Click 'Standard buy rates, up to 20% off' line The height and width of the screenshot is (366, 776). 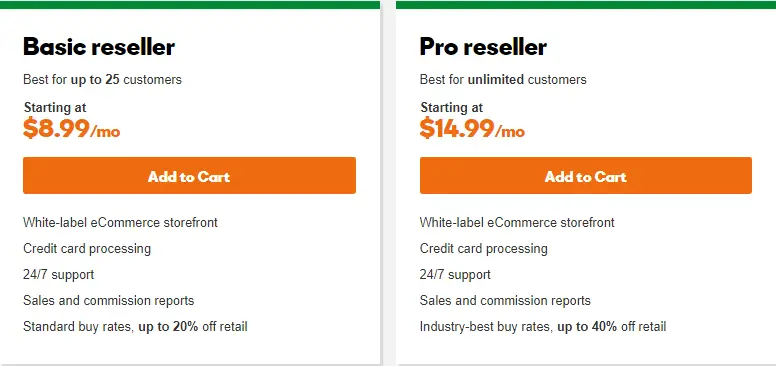(x=135, y=326)
